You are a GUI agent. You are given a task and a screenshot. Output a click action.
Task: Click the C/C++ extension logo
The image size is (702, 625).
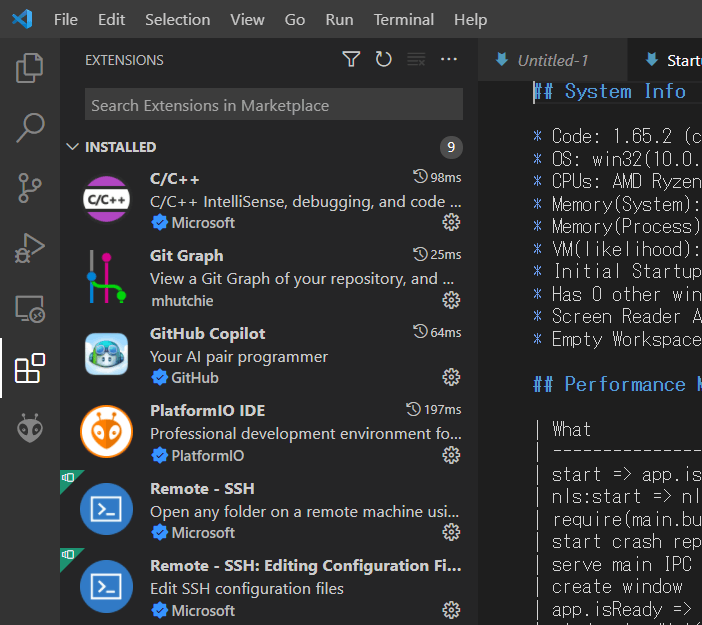point(107,199)
